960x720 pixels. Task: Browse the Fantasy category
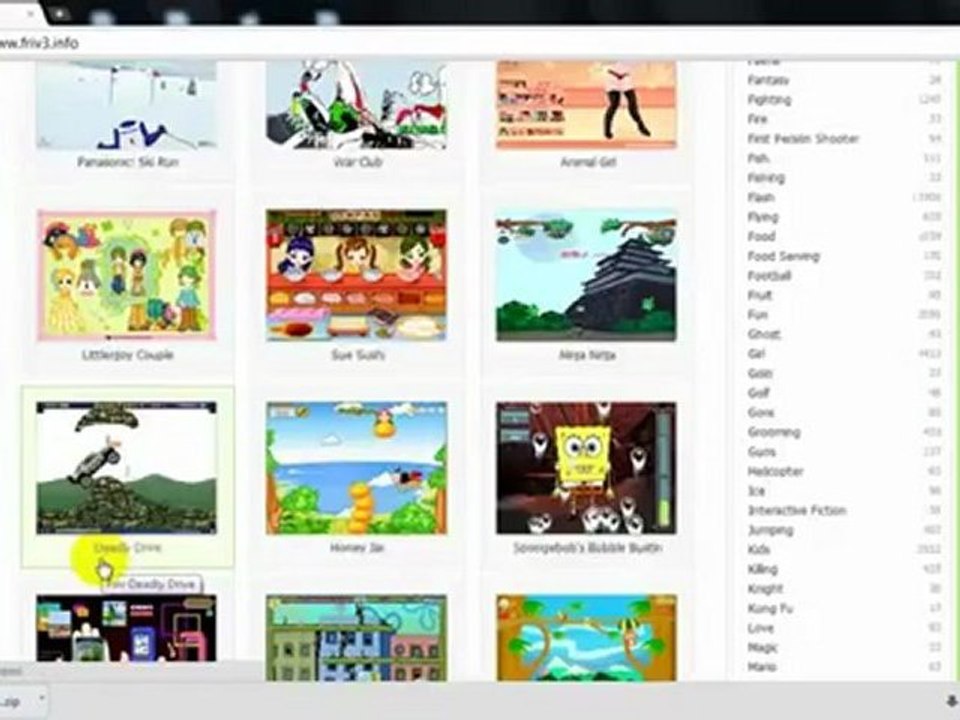pyautogui.click(x=768, y=80)
